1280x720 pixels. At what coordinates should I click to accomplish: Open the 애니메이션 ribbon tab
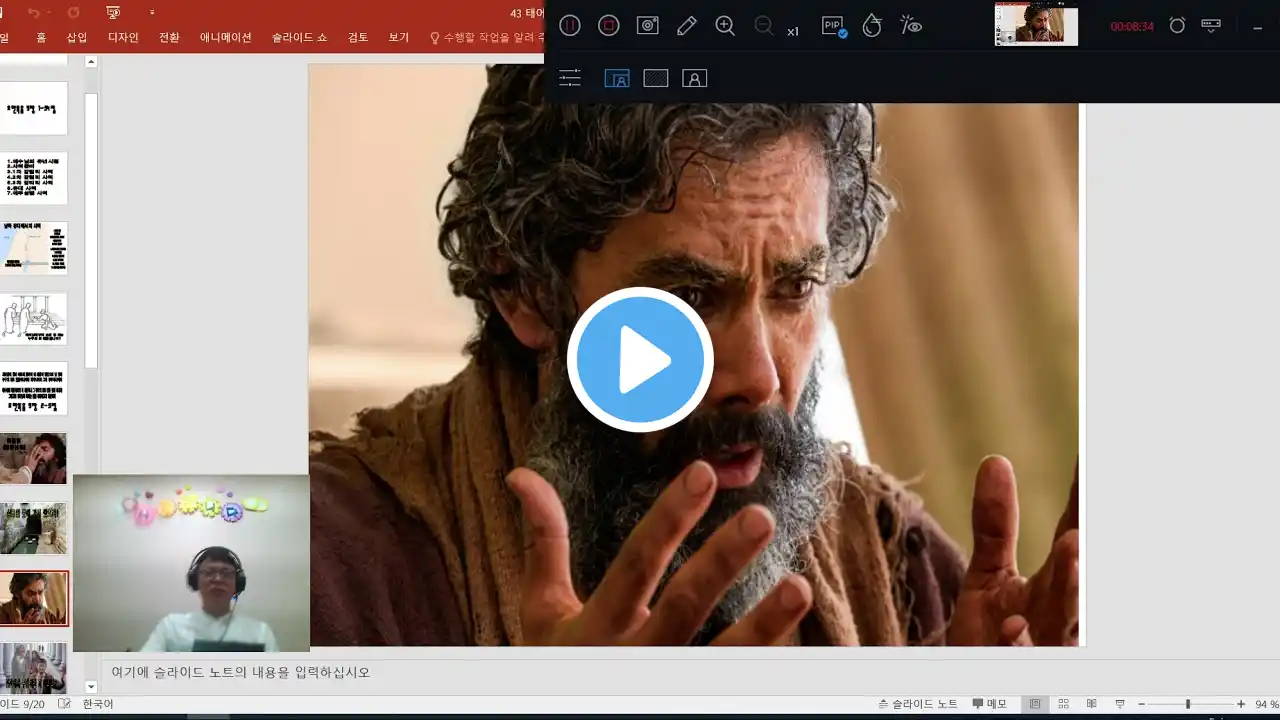pyautogui.click(x=225, y=38)
